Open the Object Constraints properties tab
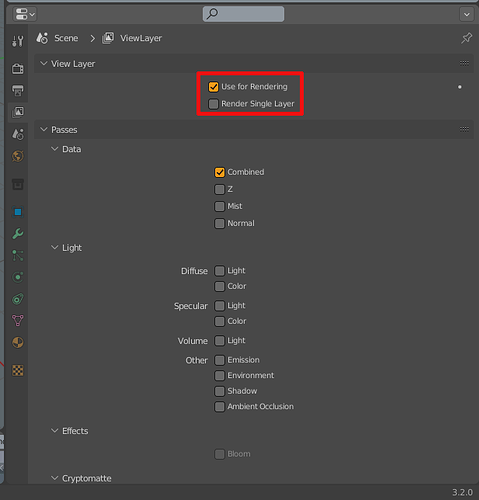The image size is (479, 500). tap(18, 299)
